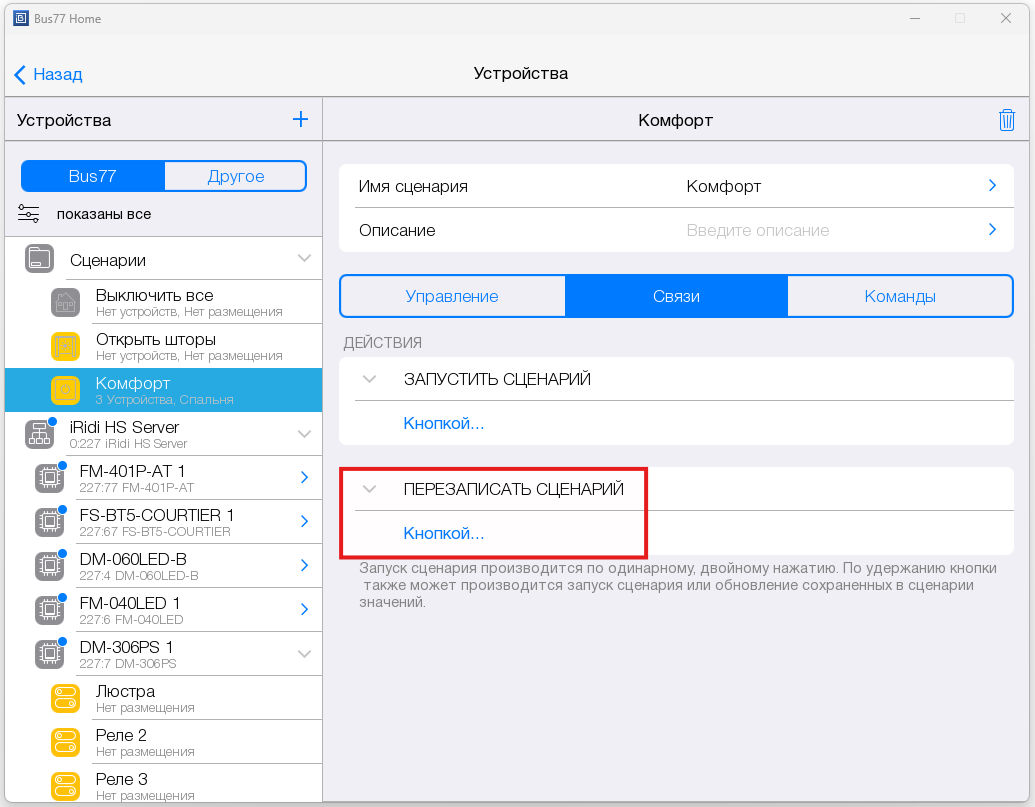Viewport: 1035px width, 807px height.
Task: Switch to the Другое segment
Action: (236, 176)
